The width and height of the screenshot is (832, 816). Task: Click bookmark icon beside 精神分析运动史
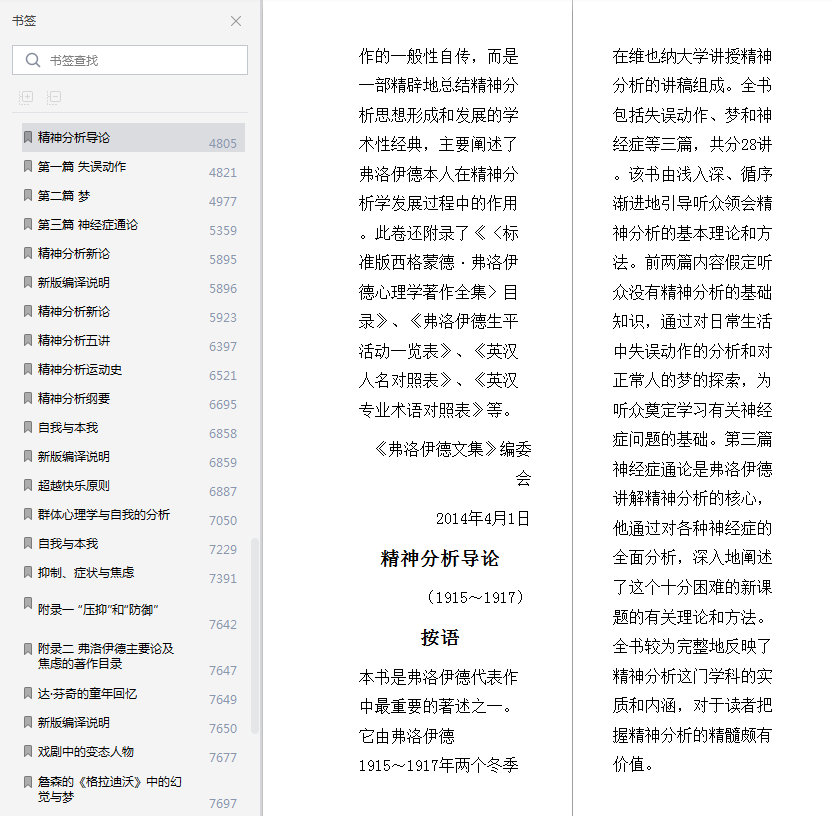point(28,369)
